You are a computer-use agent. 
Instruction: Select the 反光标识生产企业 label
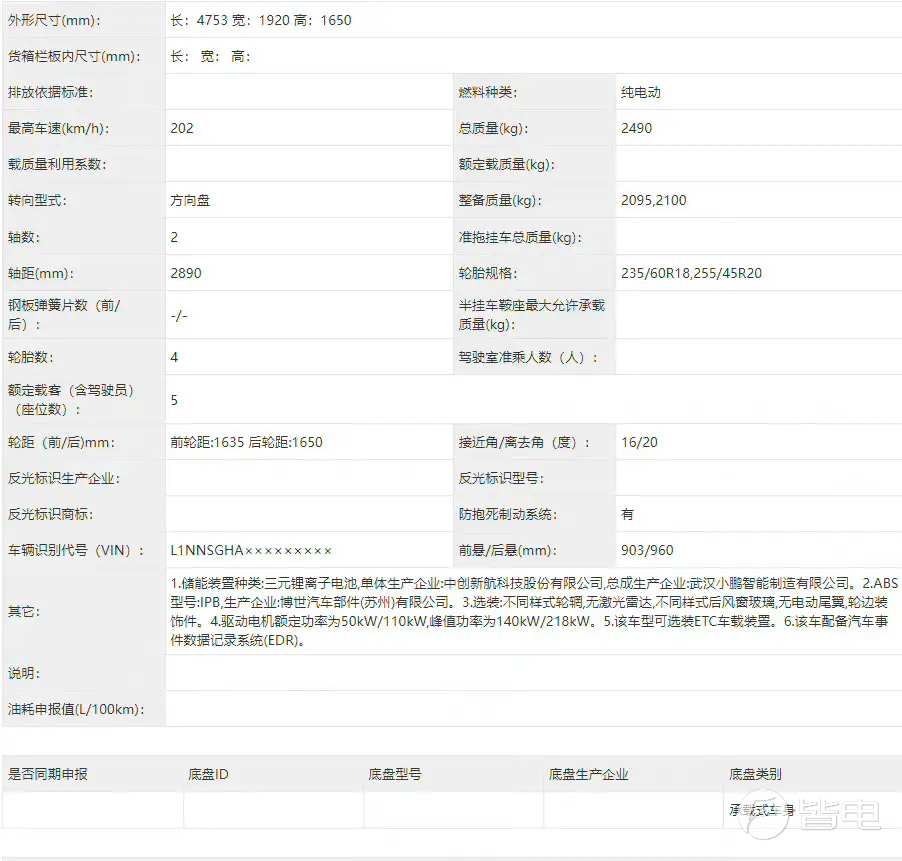click(64, 479)
